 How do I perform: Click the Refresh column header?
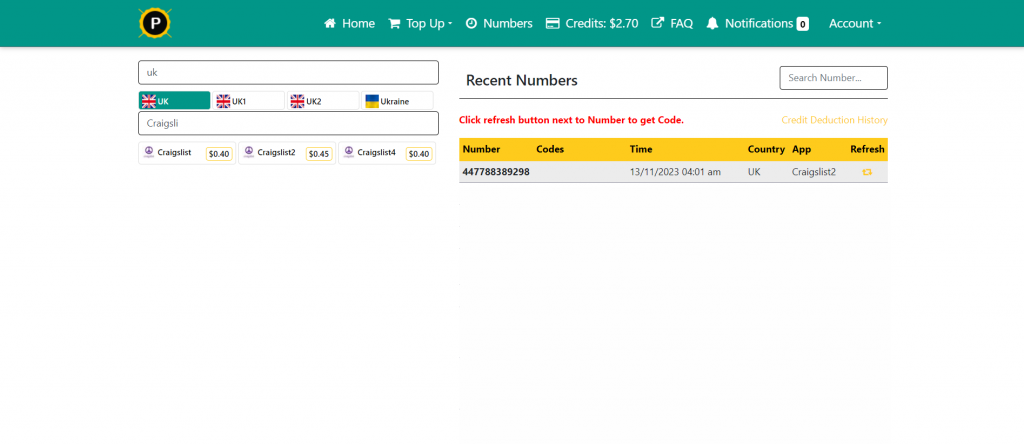[867, 149]
